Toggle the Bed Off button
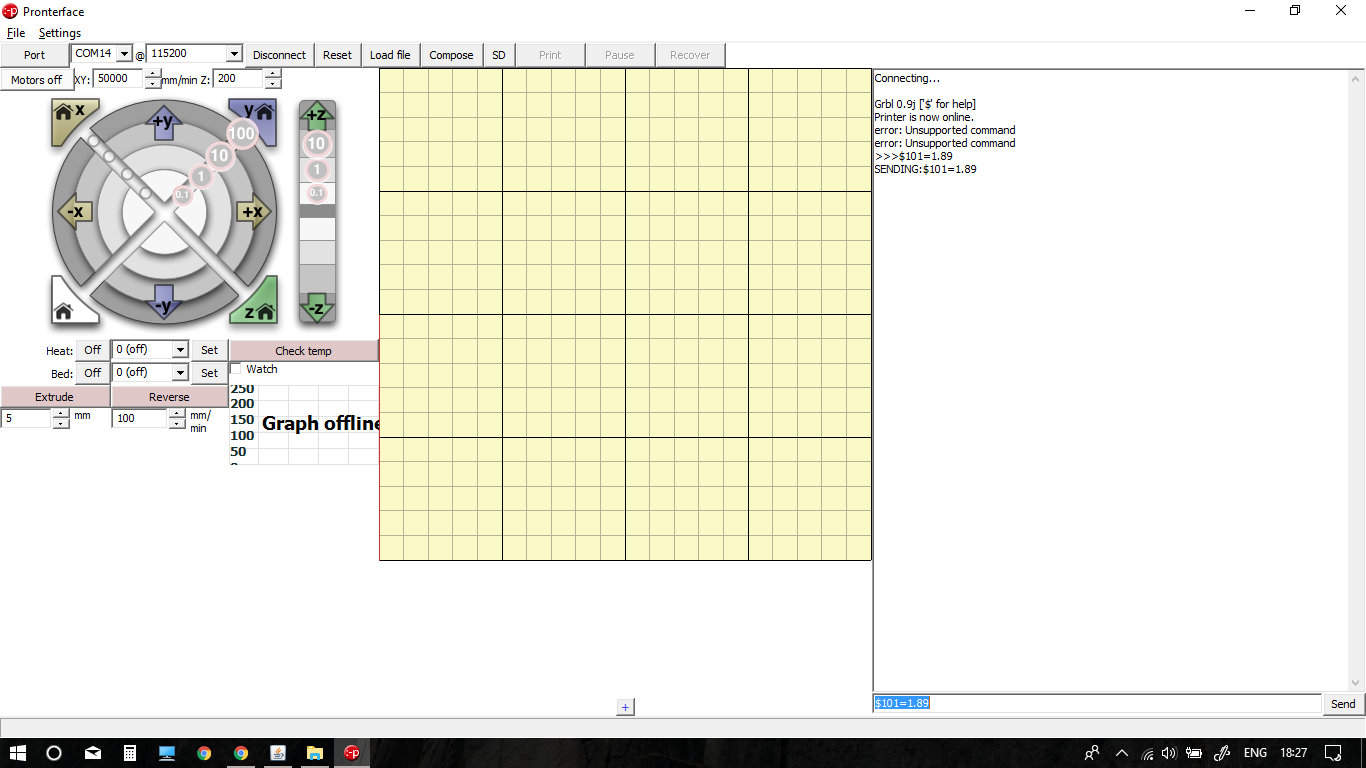1366x768 pixels. [92, 373]
